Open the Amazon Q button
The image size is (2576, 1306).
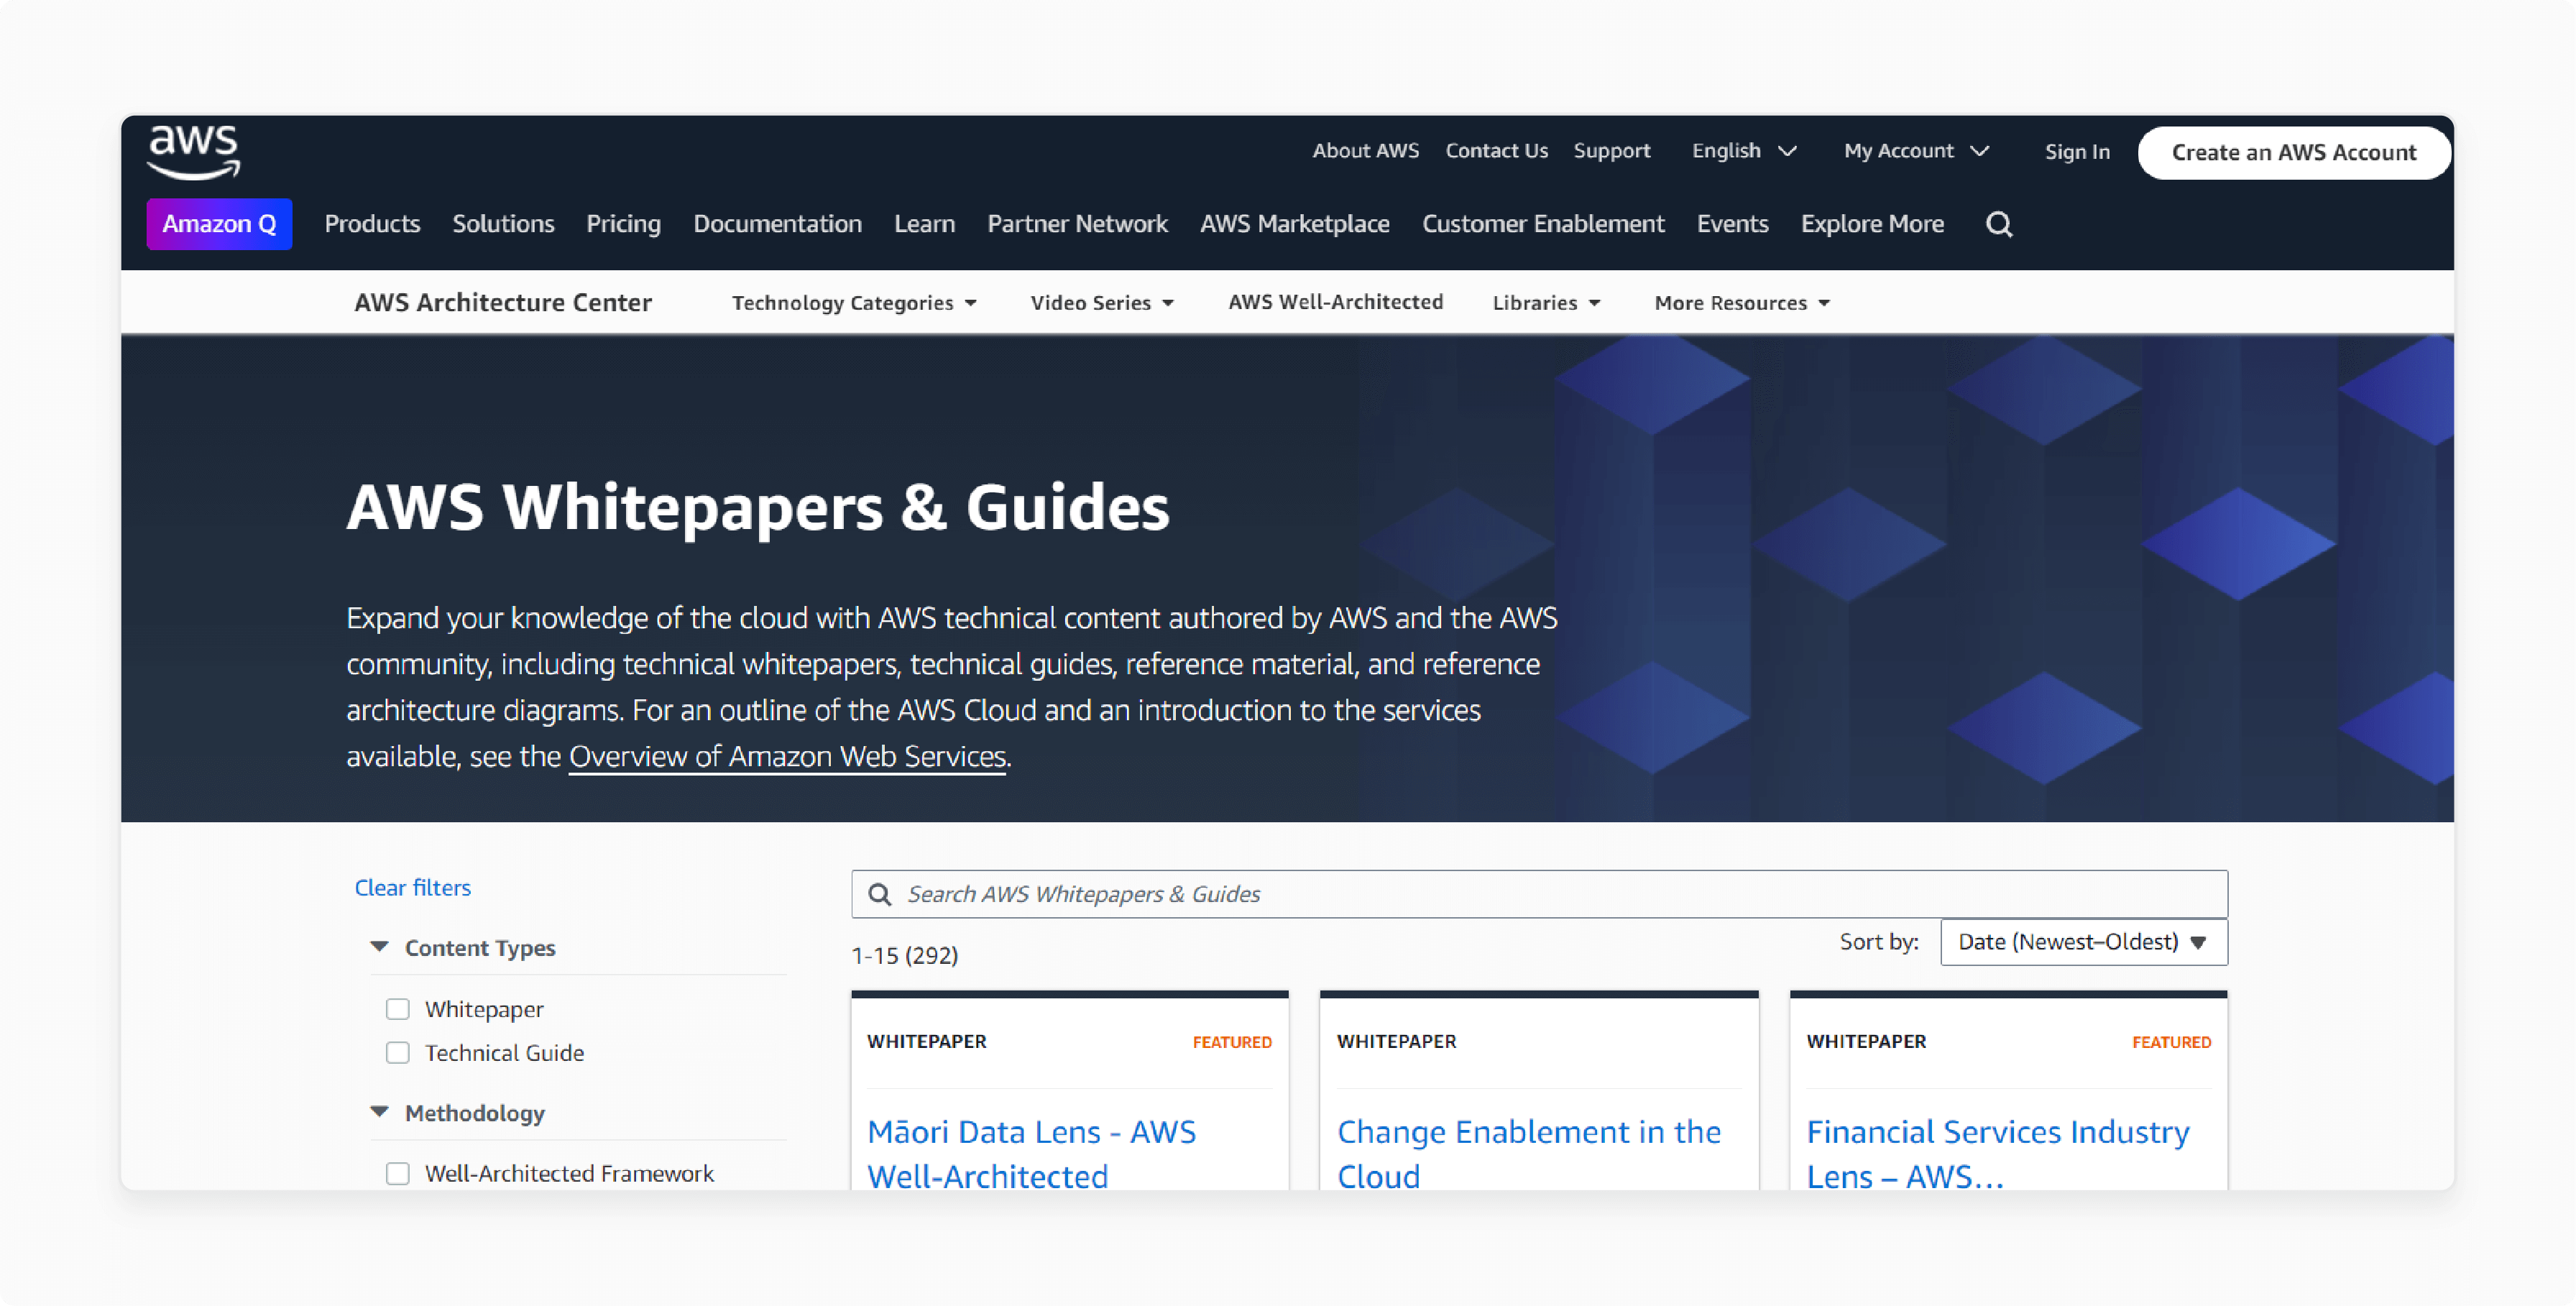point(219,224)
